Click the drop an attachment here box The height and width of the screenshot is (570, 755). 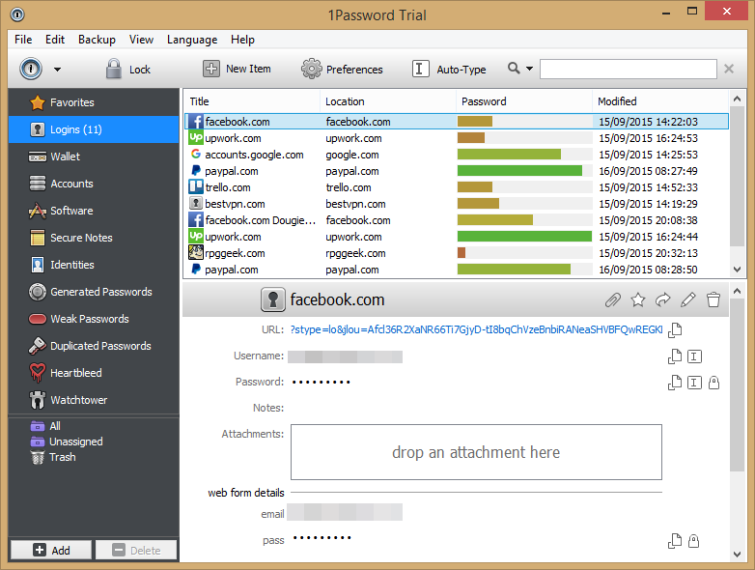click(x=476, y=452)
